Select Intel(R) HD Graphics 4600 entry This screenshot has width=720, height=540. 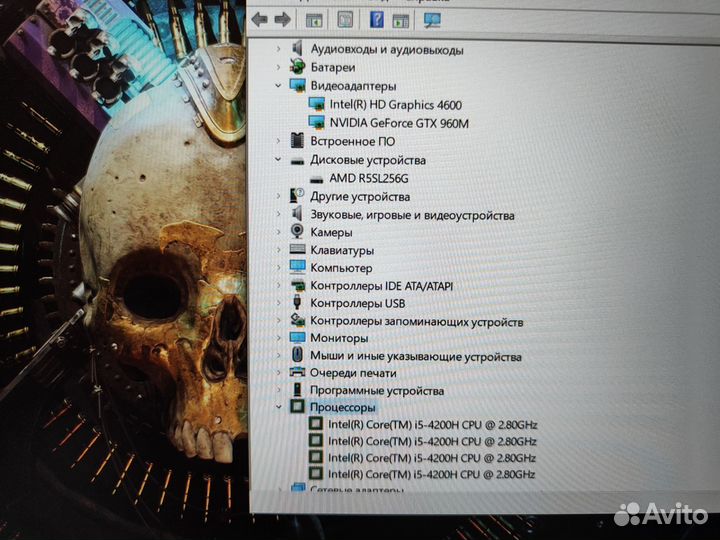point(396,105)
